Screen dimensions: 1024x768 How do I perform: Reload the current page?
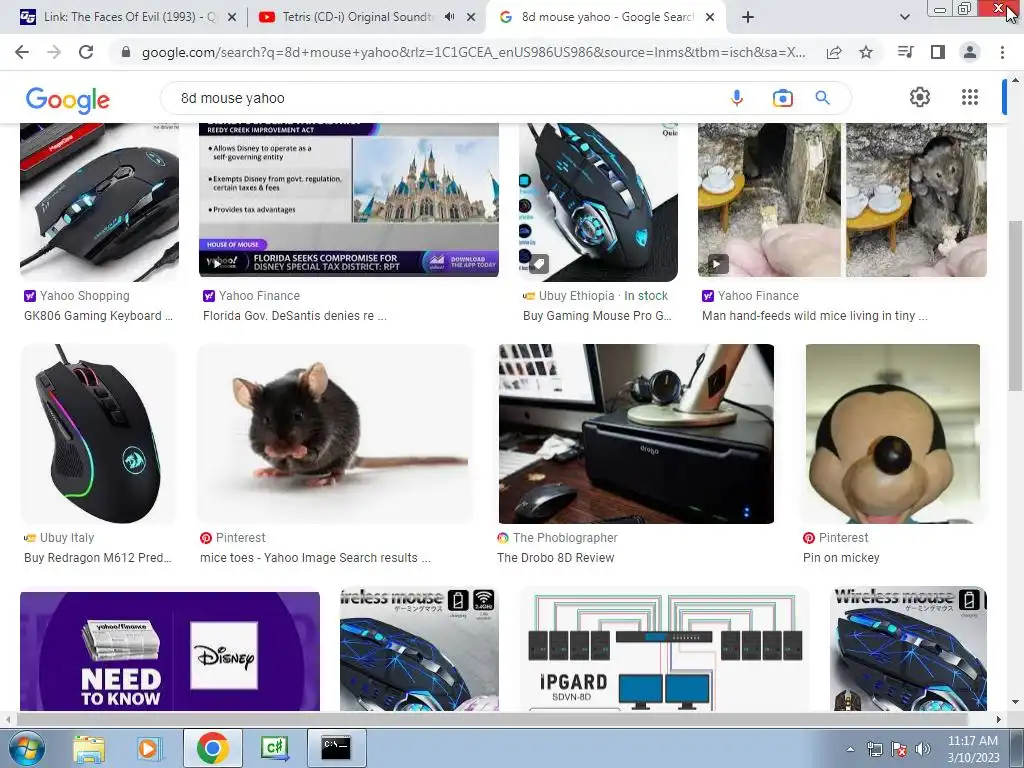[x=86, y=52]
